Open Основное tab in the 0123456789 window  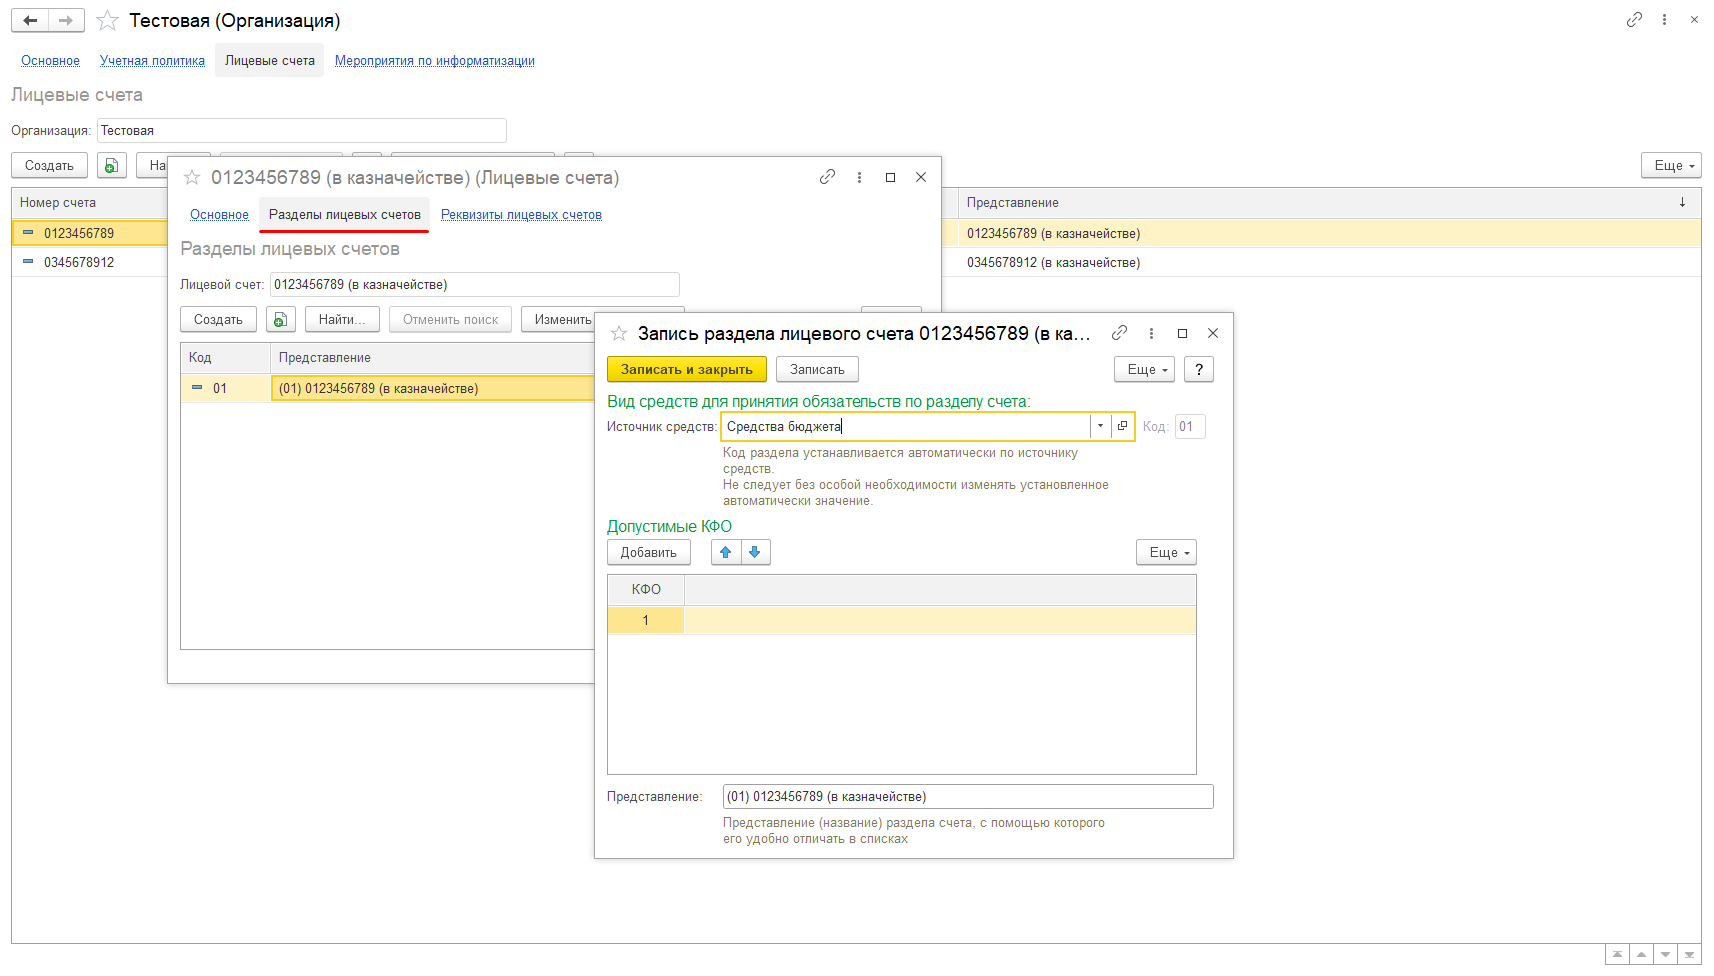(219, 215)
